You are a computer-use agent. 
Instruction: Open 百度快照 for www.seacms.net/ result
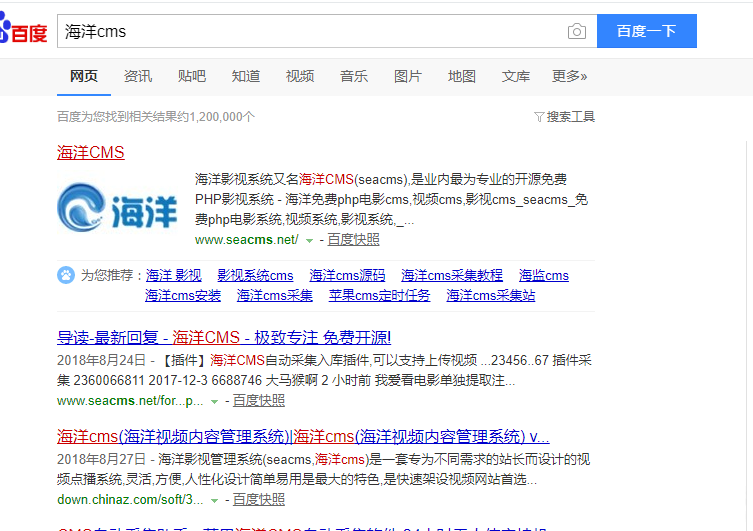[x=353, y=240]
